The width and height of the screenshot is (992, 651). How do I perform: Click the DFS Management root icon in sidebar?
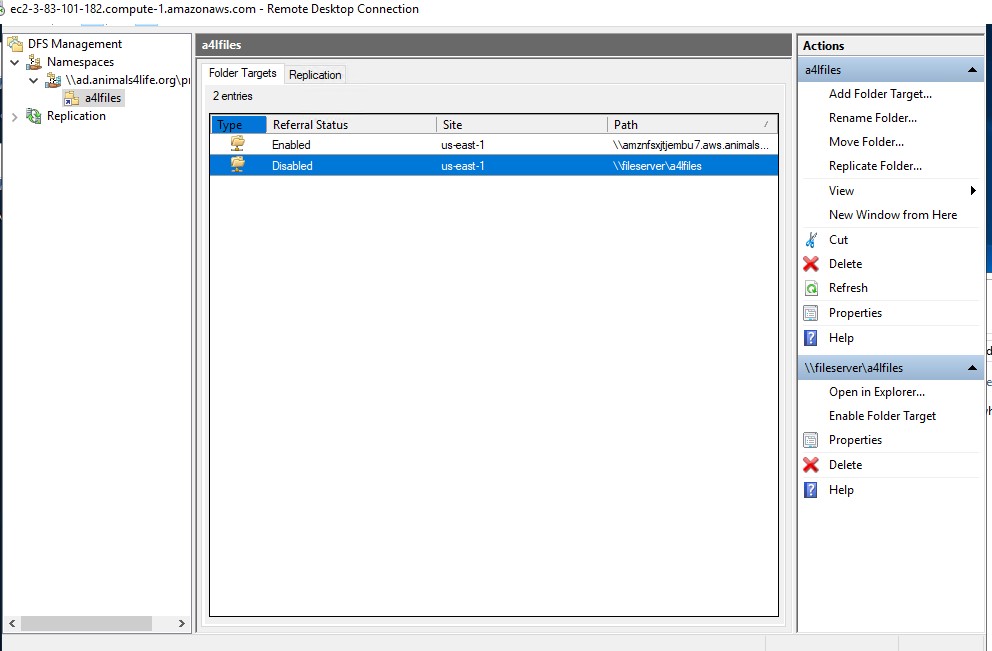pyautogui.click(x=15, y=43)
